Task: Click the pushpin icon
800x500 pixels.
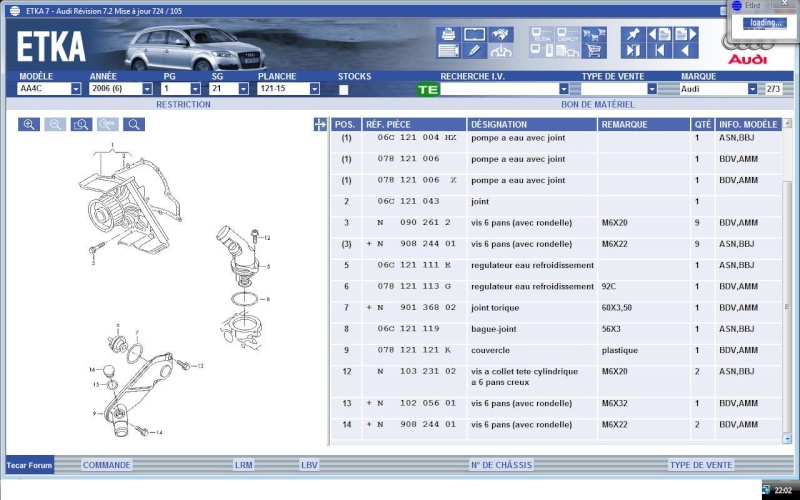Action: (x=632, y=34)
